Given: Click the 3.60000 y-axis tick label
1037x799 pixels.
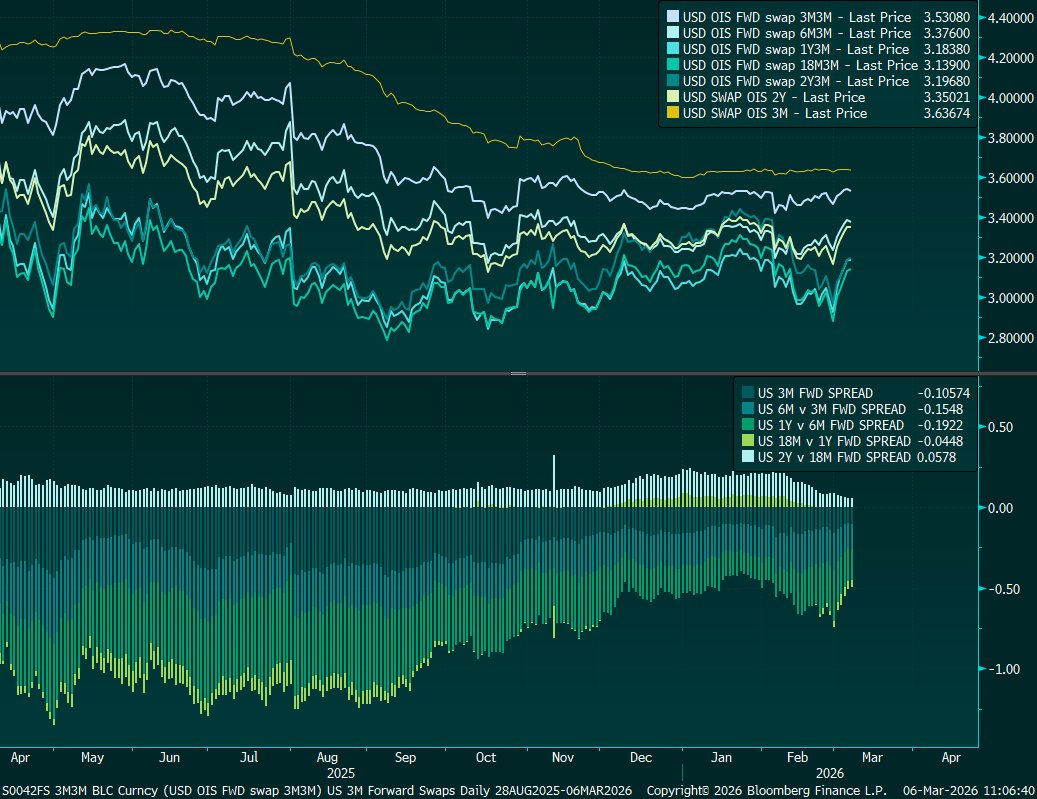Looking at the screenshot, I should coord(1011,178).
